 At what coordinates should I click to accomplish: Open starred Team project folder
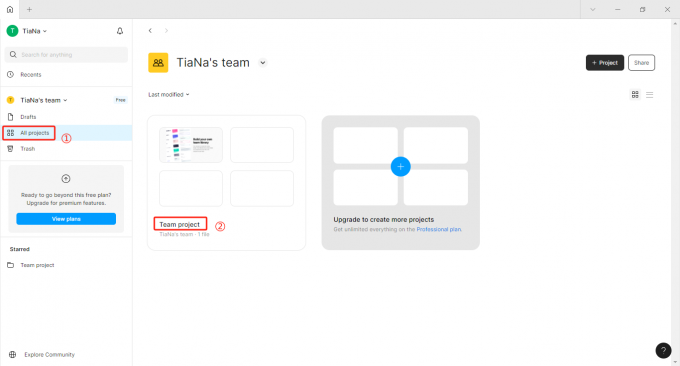tap(37, 265)
